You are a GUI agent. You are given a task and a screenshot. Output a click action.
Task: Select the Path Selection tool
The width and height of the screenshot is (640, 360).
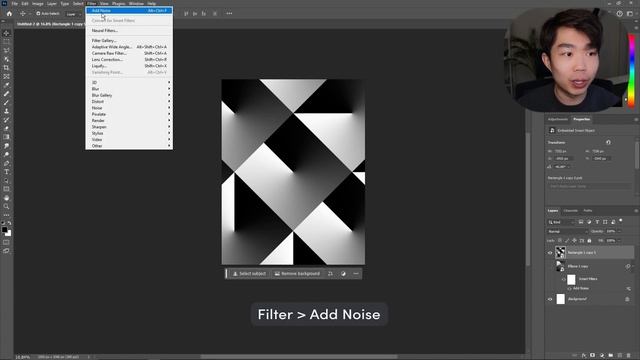[6, 180]
